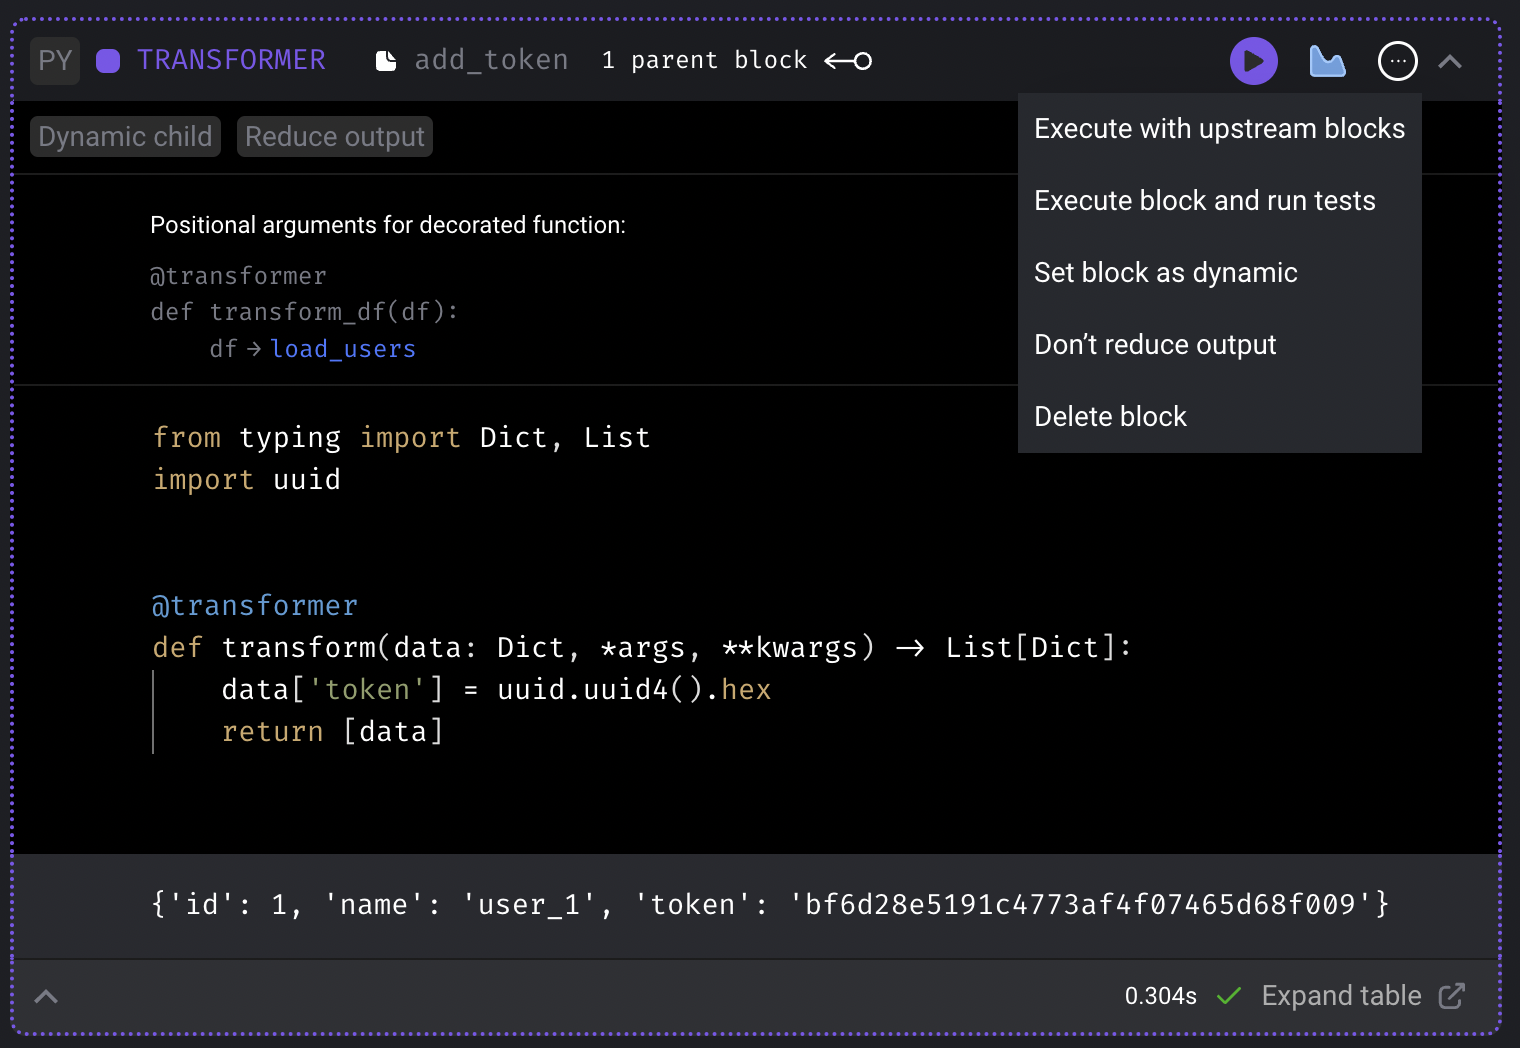Click the green success checkmark icon
The image size is (1520, 1048).
pos(1229,996)
